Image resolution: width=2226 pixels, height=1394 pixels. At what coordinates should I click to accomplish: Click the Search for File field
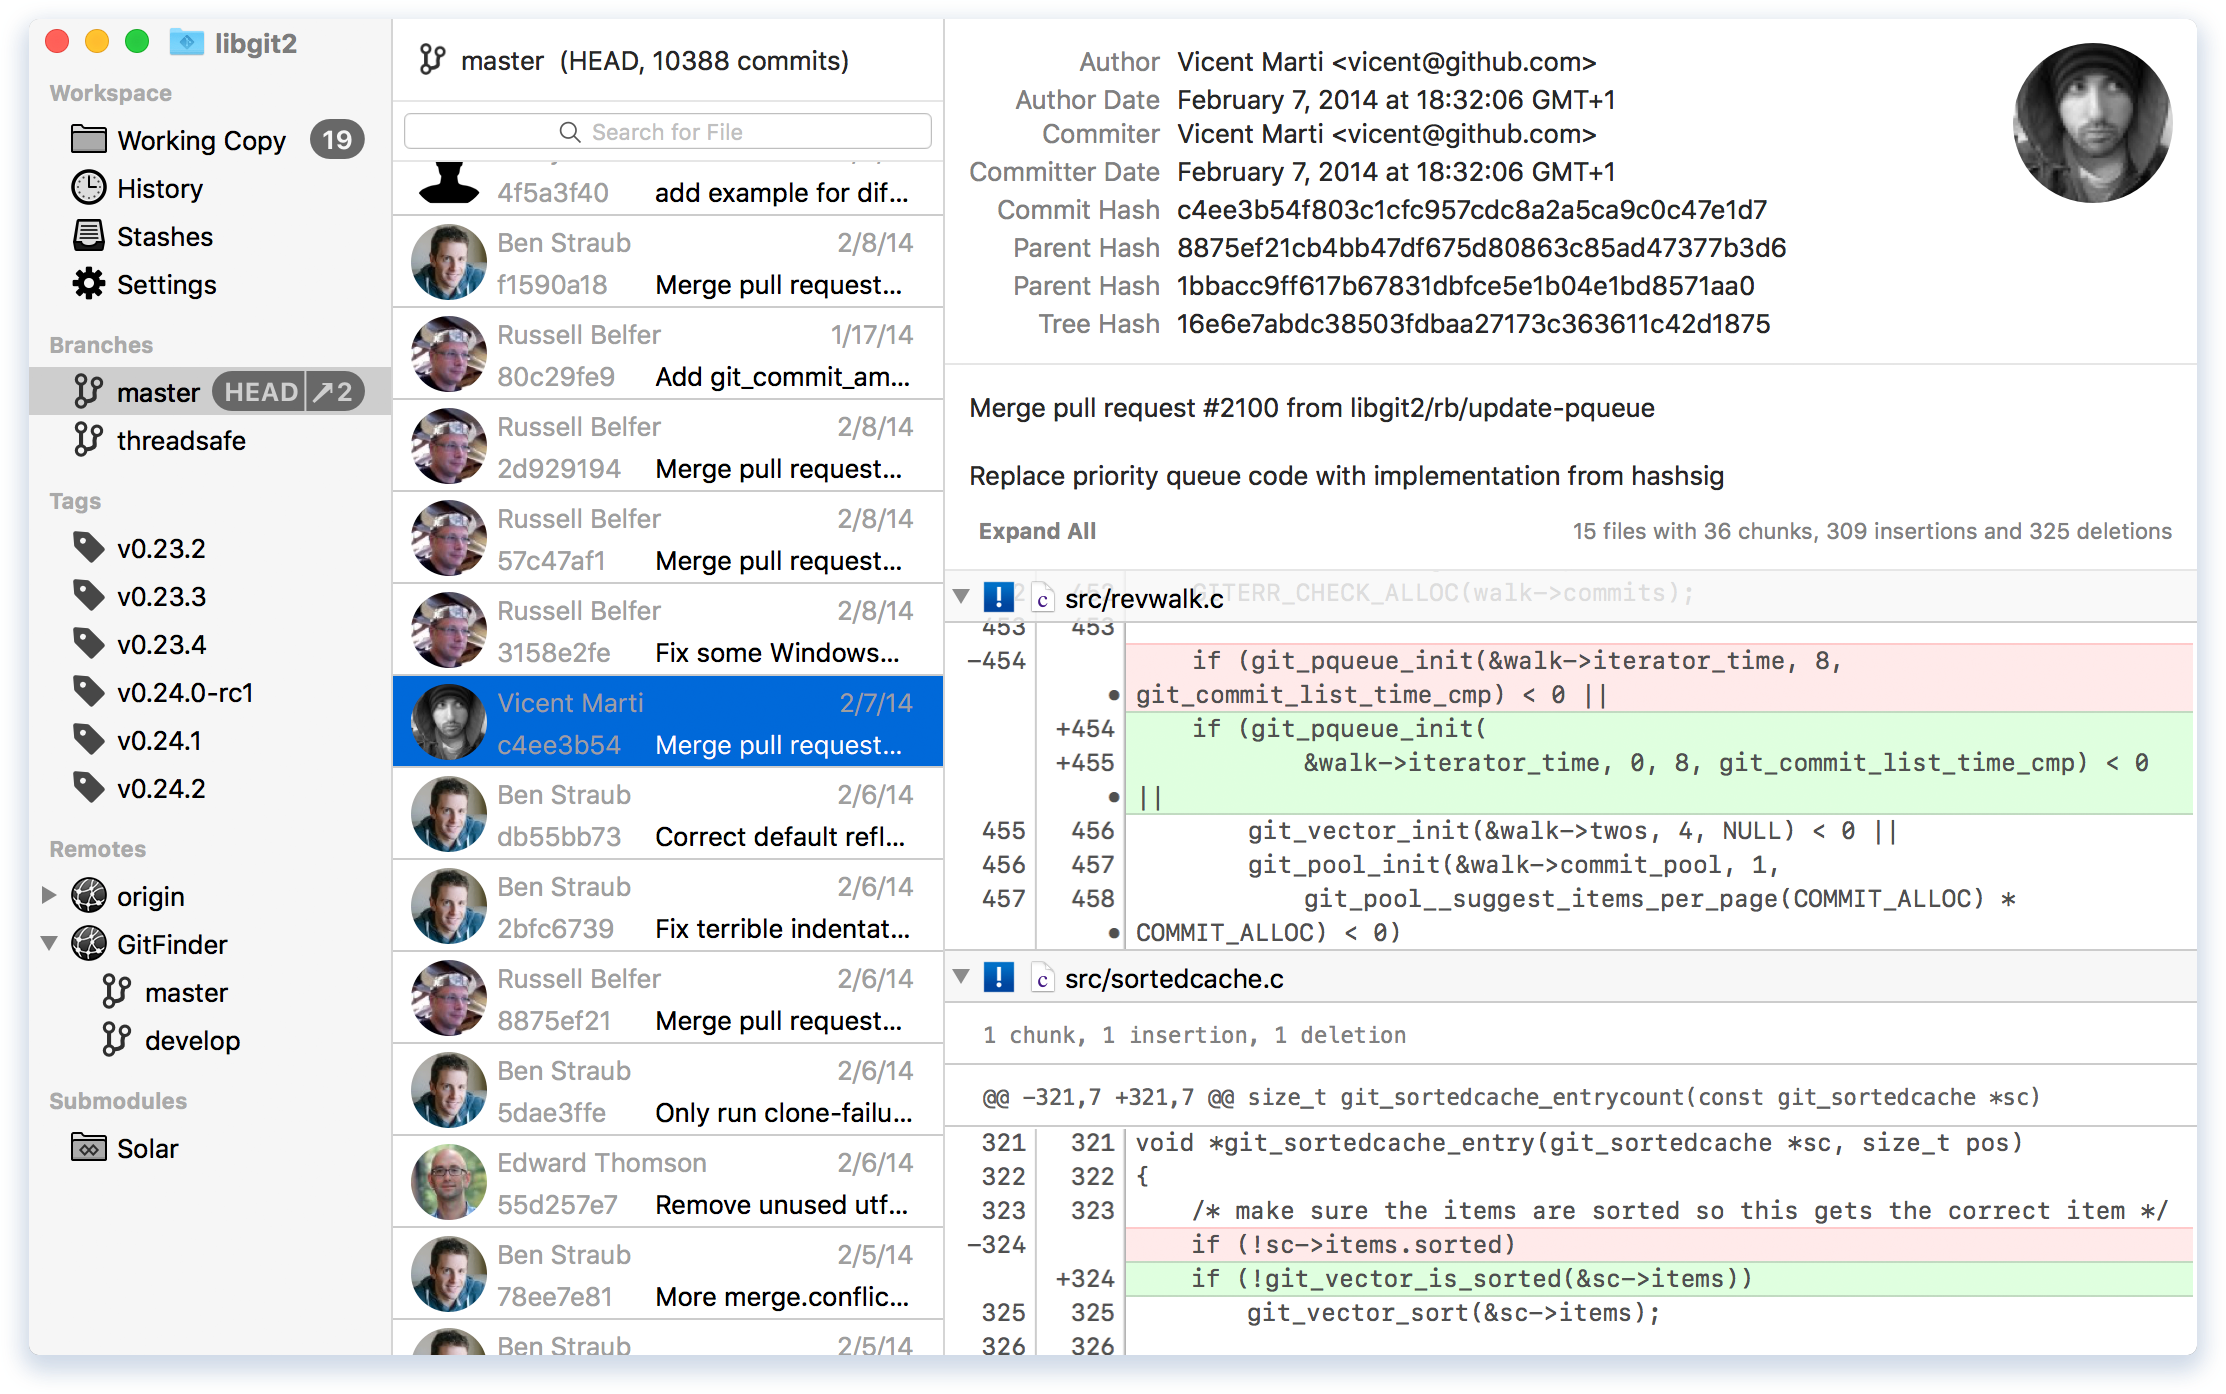[x=667, y=132]
